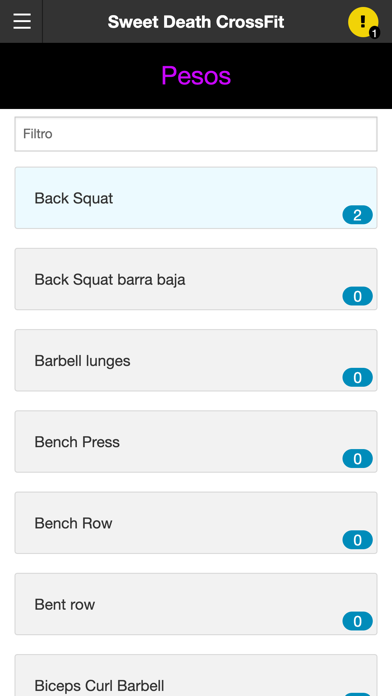Click the Bent row count badge

click(357, 621)
